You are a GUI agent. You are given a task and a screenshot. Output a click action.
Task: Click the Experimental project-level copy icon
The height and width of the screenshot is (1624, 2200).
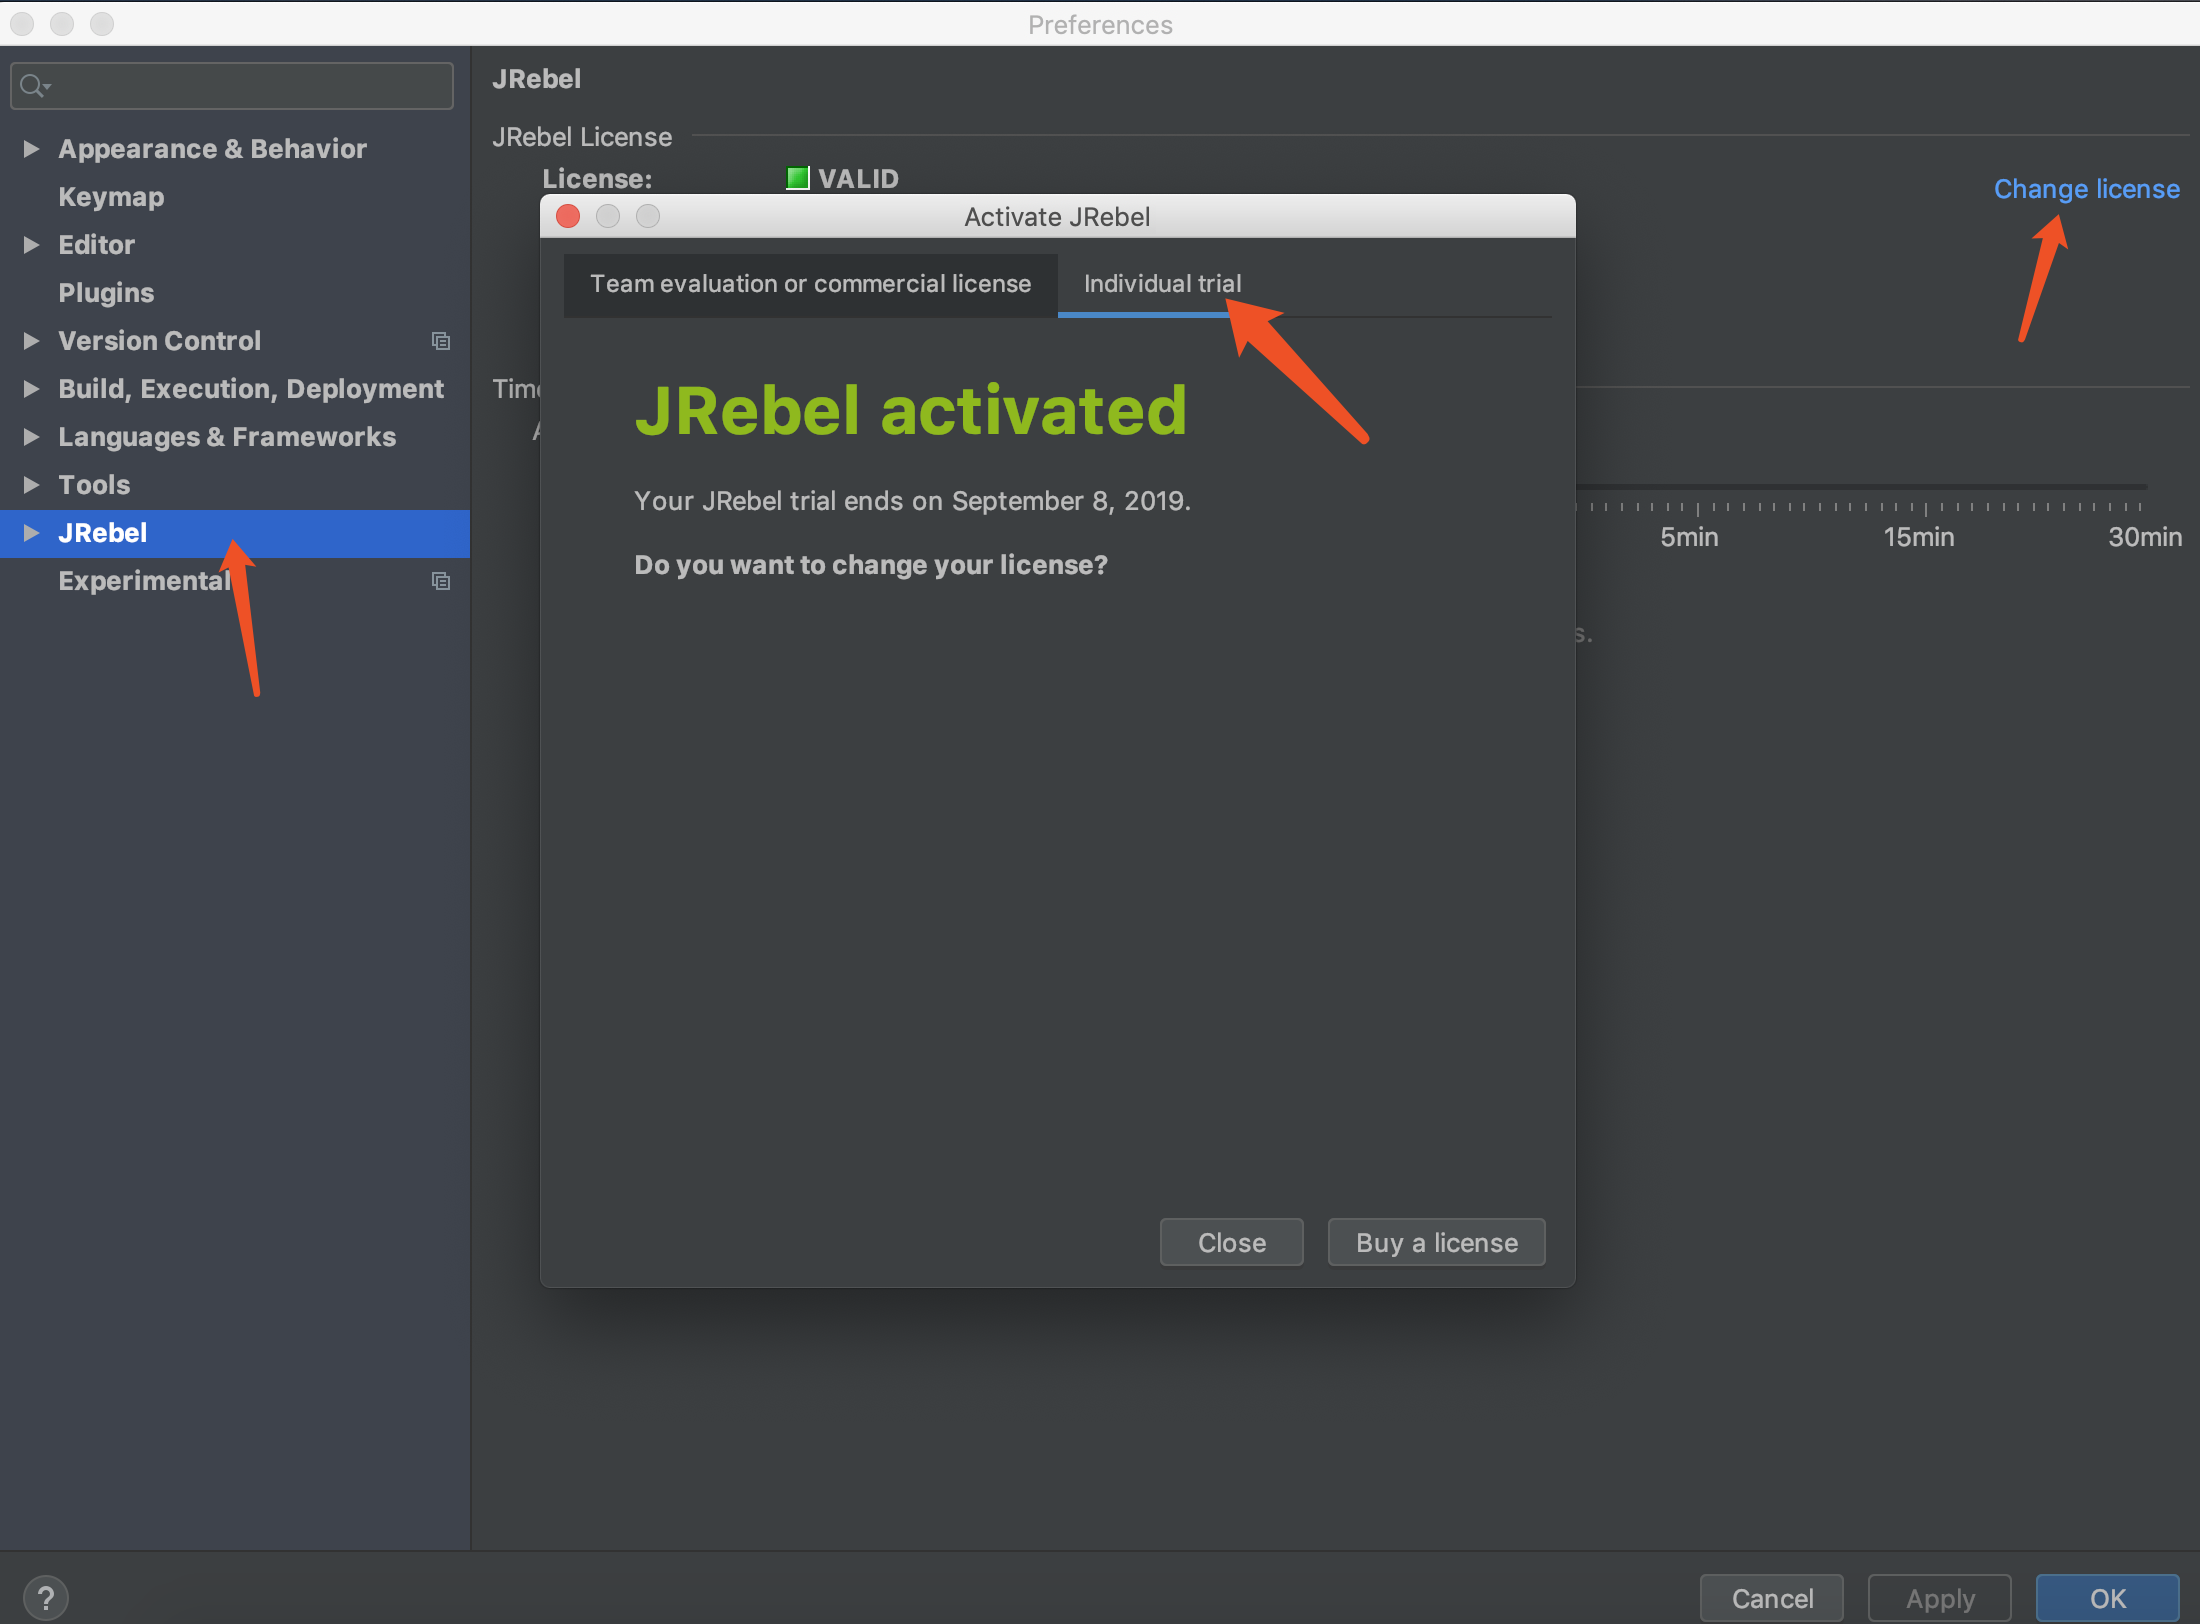440,581
